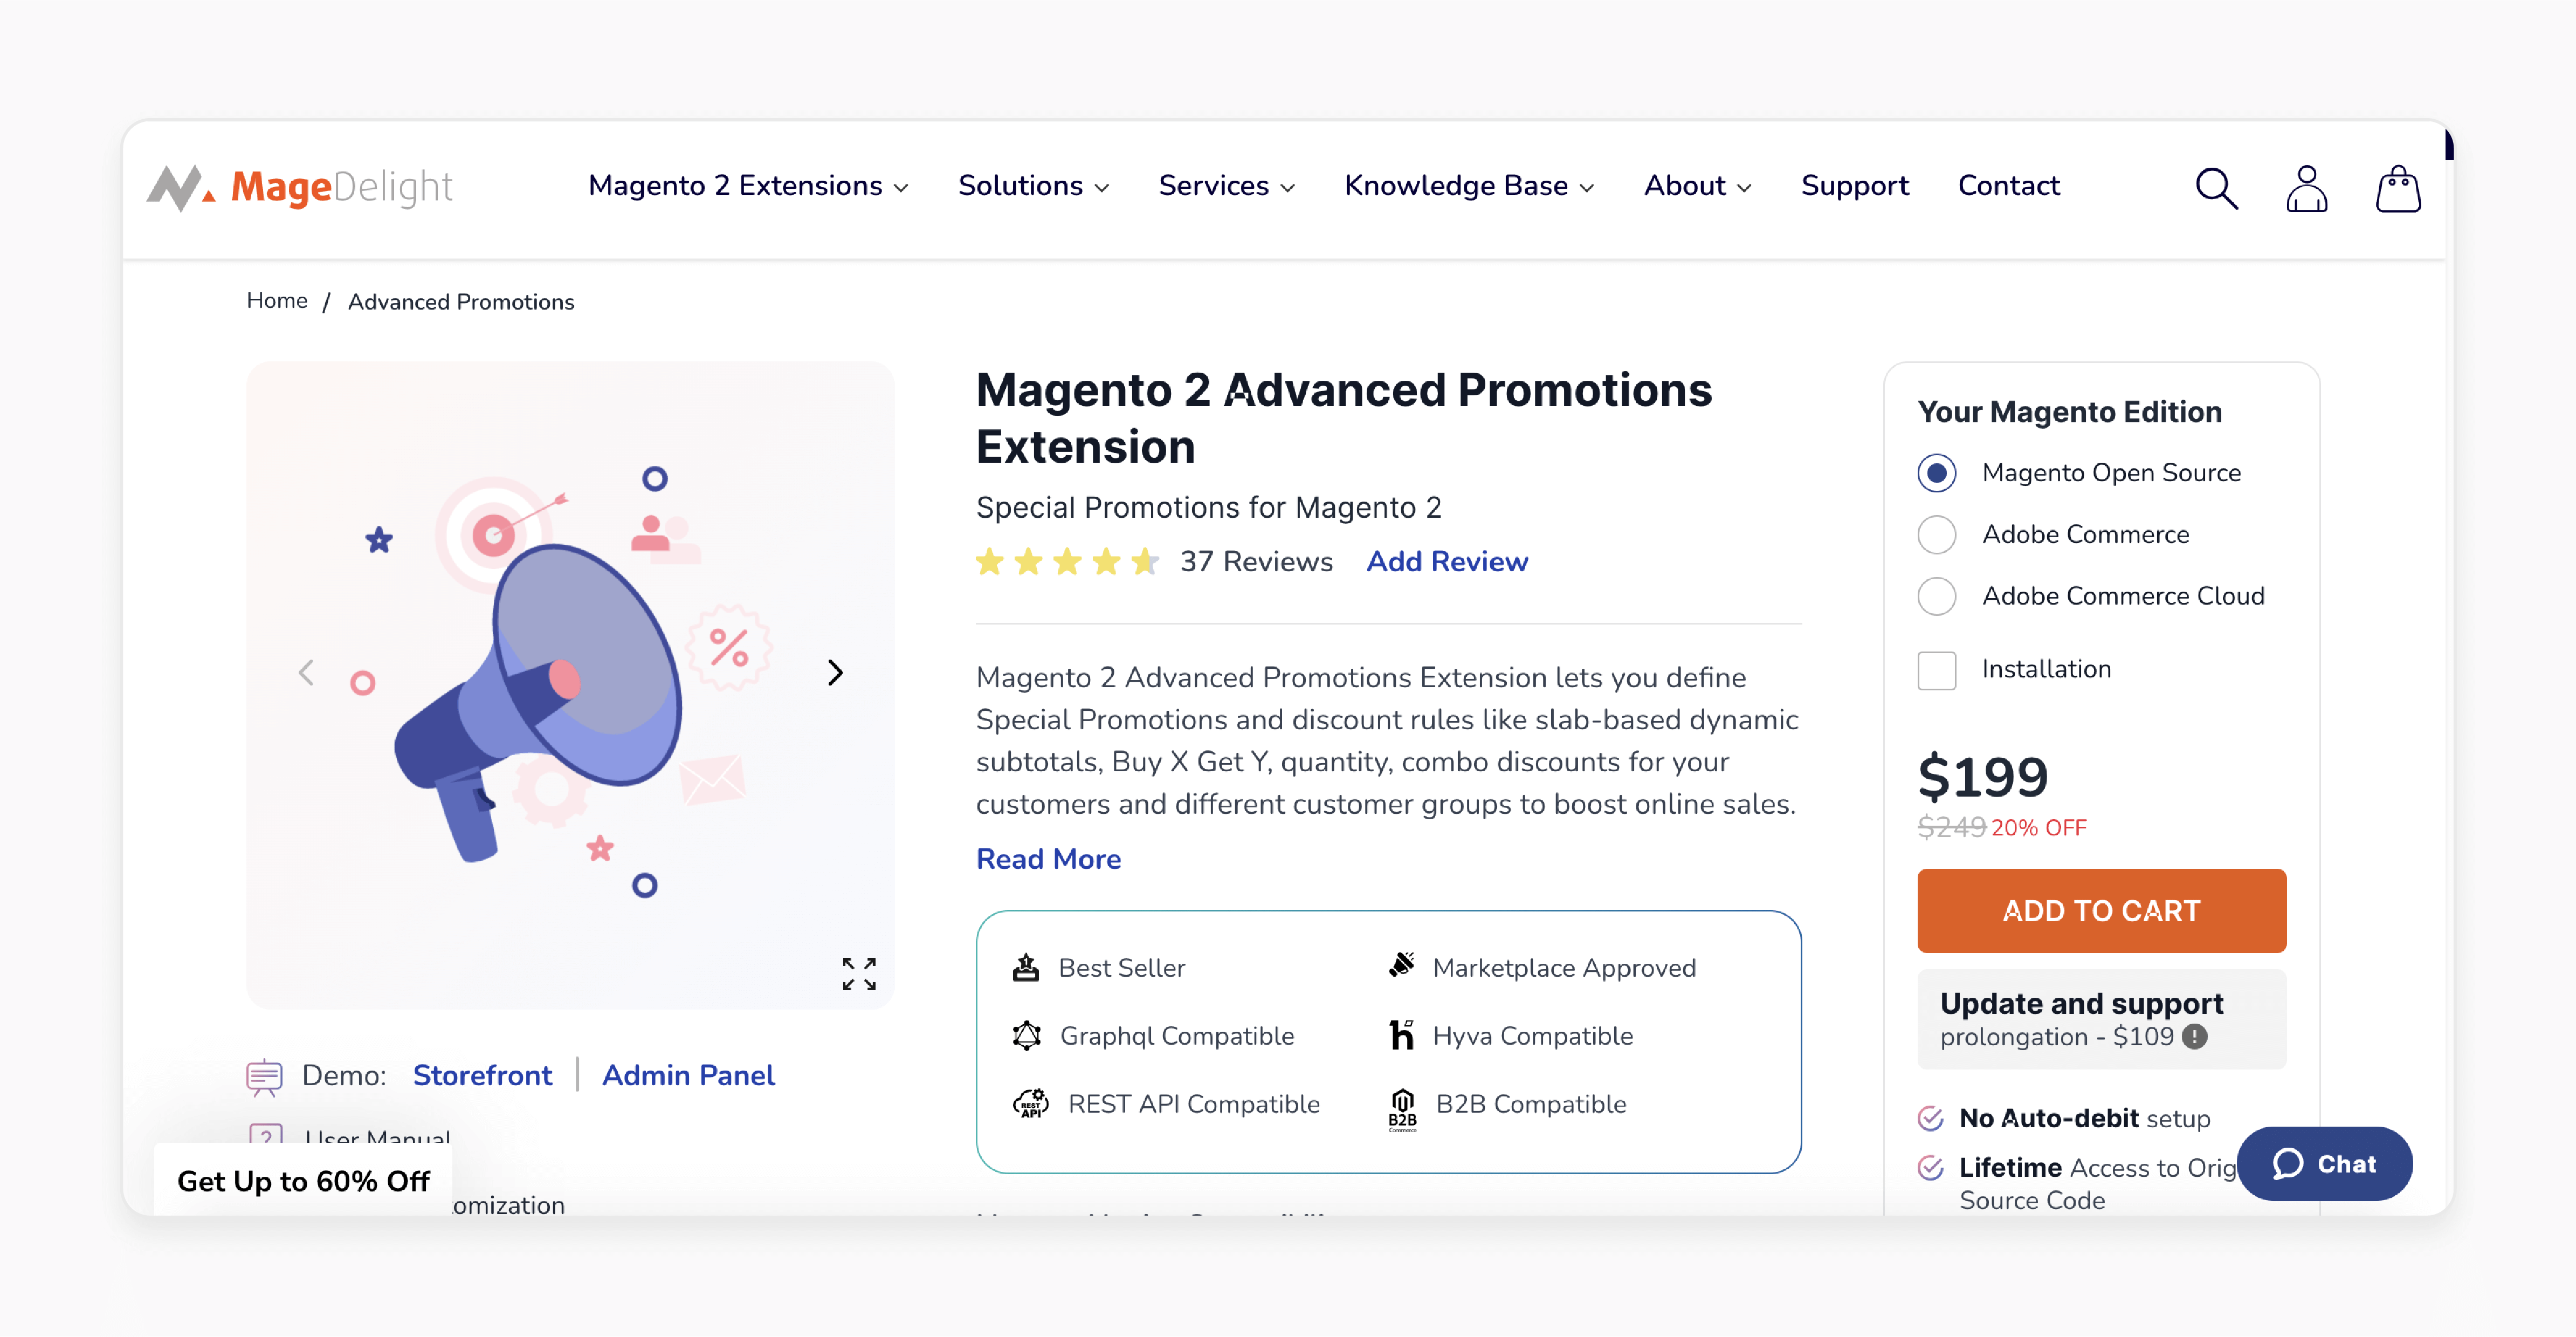This screenshot has width=2576, height=1337.
Task: Click the star rating icons
Action: click(1067, 561)
